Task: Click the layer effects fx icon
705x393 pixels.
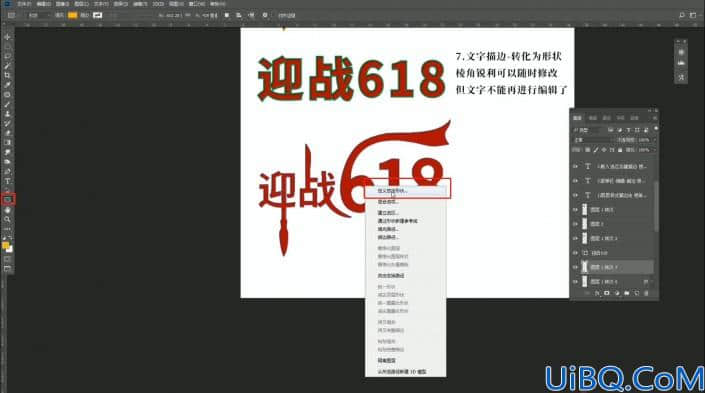Action: click(597, 293)
